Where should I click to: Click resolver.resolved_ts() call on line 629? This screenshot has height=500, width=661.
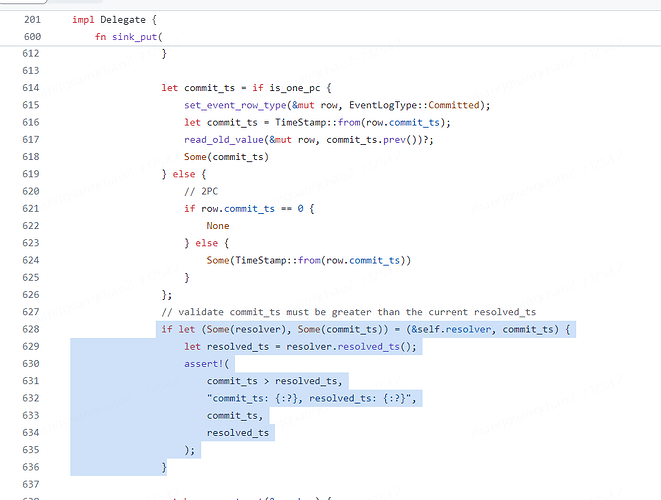tap(348, 347)
